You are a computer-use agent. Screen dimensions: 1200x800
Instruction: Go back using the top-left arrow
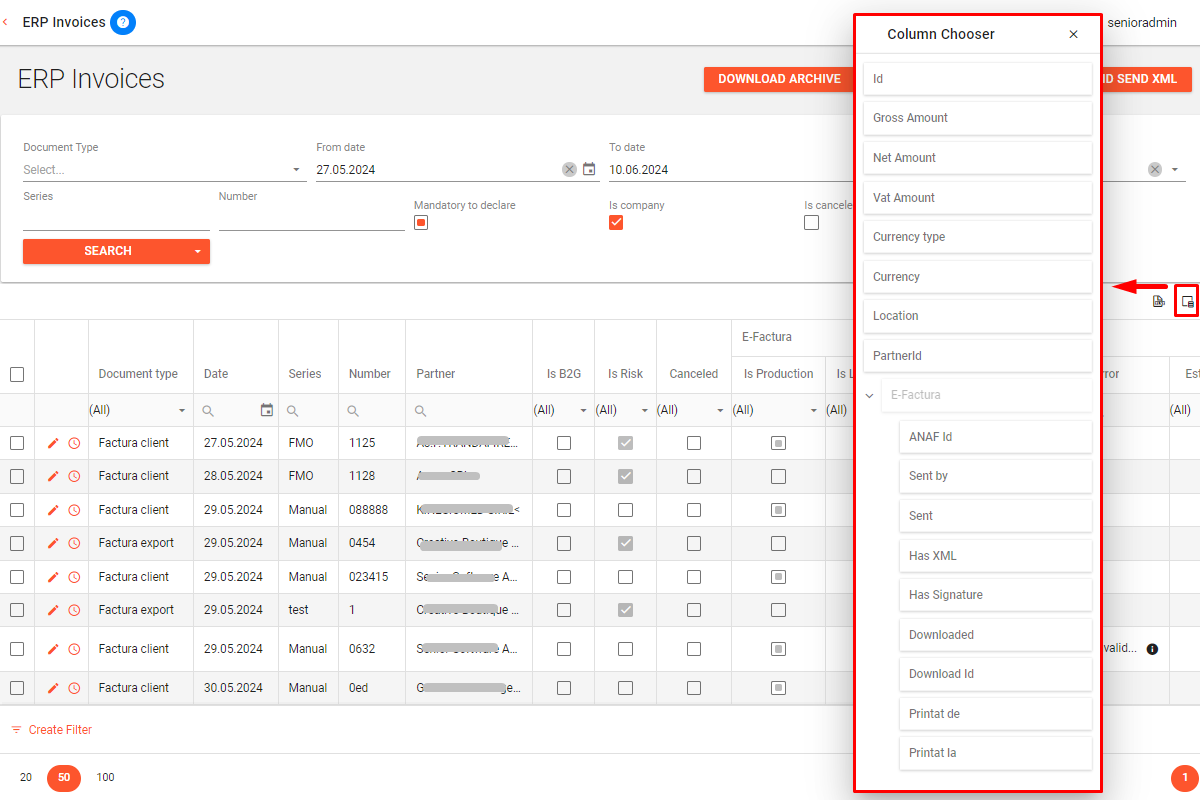click(x=6, y=22)
